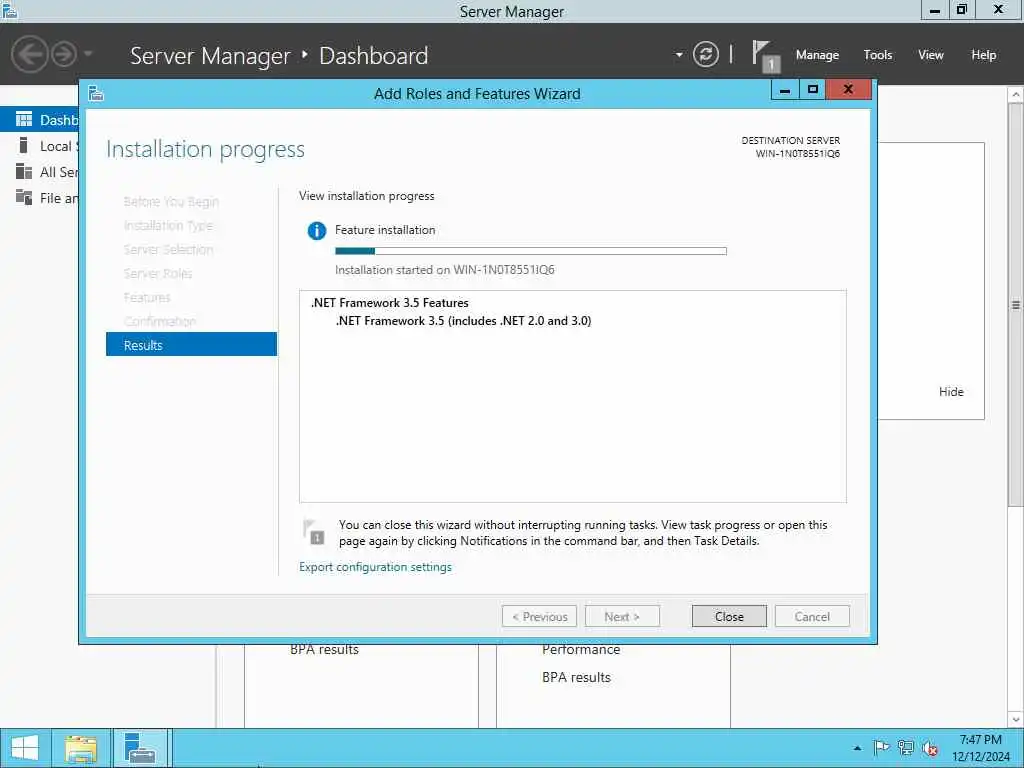Viewport: 1024px width, 768px height.
Task: Select File and Storage Services icon
Action: point(24,197)
